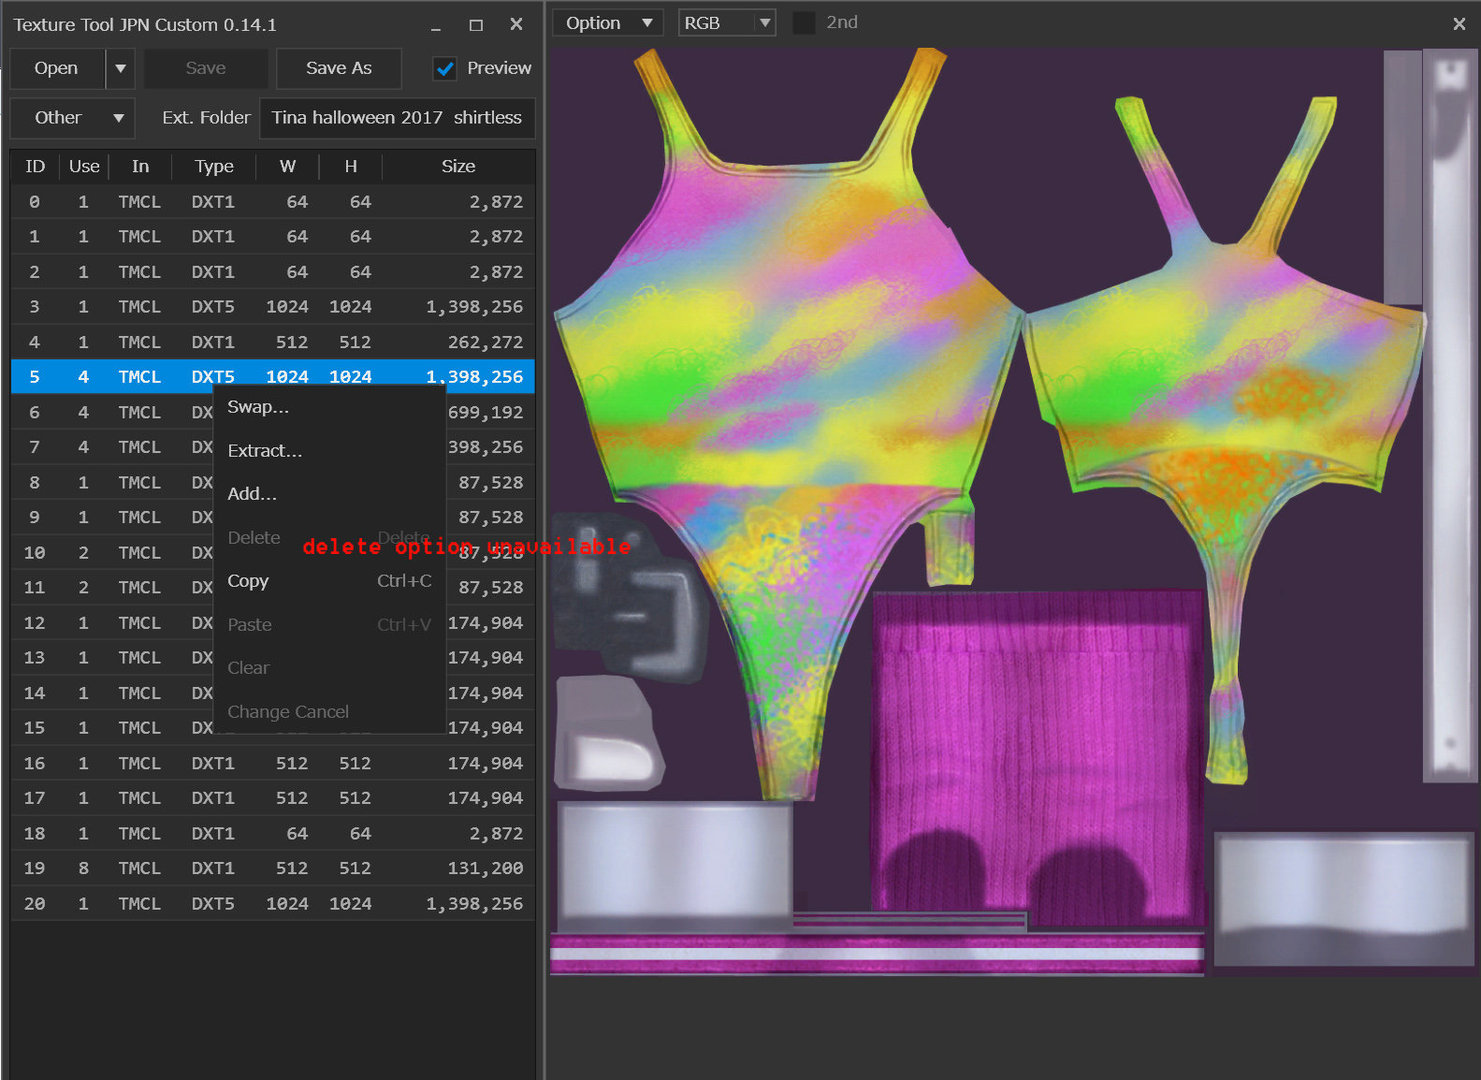Select texture row ID 19 with Use 8
The image size is (1481, 1080).
coord(273,868)
